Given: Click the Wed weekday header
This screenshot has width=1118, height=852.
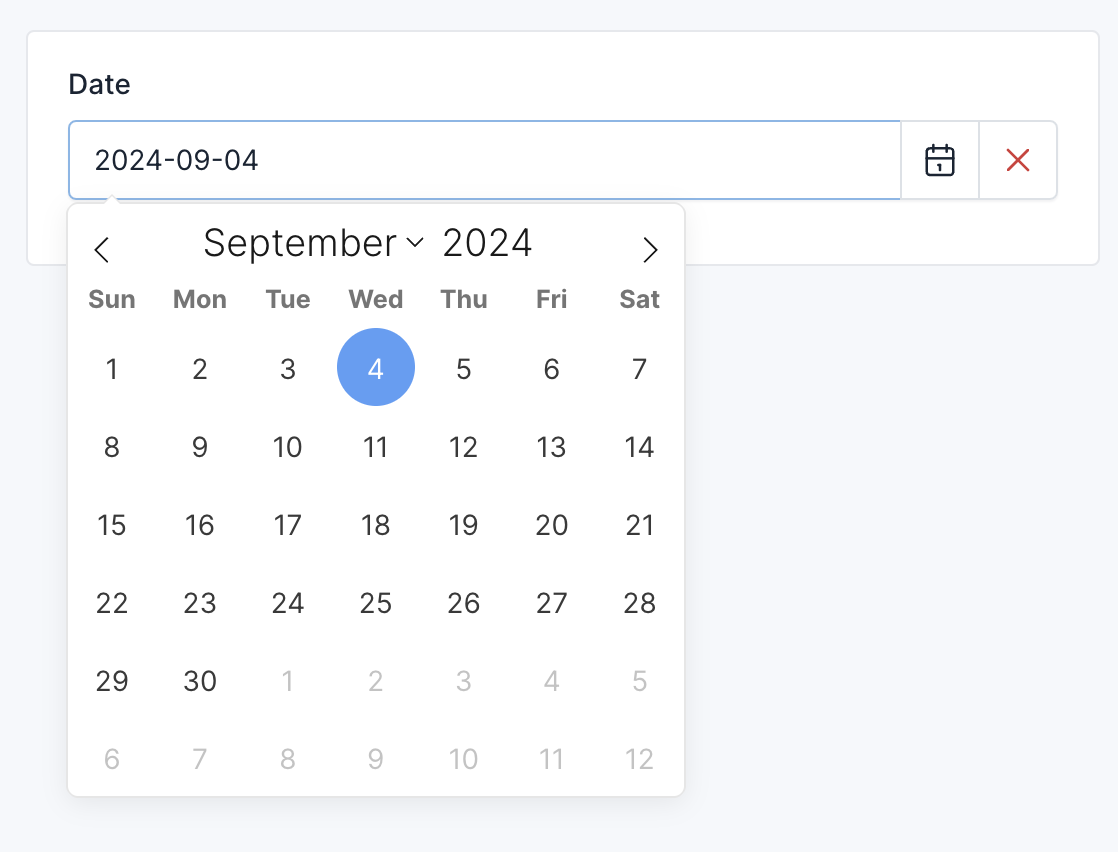Looking at the screenshot, I should (x=376, y=299).
